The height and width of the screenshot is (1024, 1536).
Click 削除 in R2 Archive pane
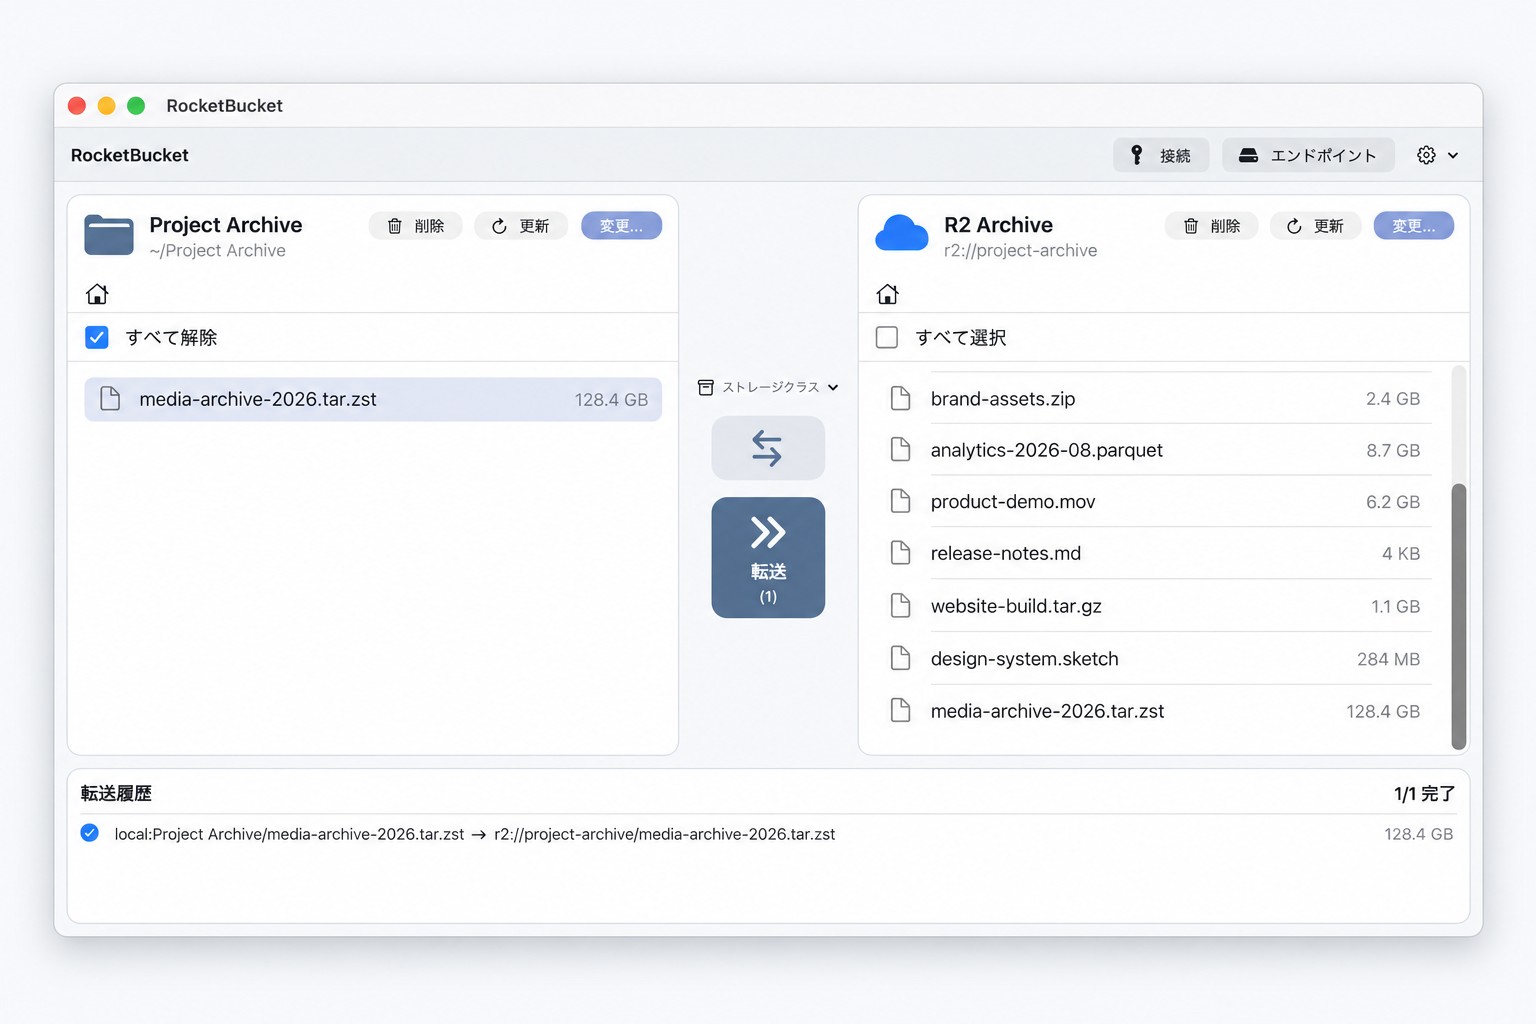point(1211,226)
